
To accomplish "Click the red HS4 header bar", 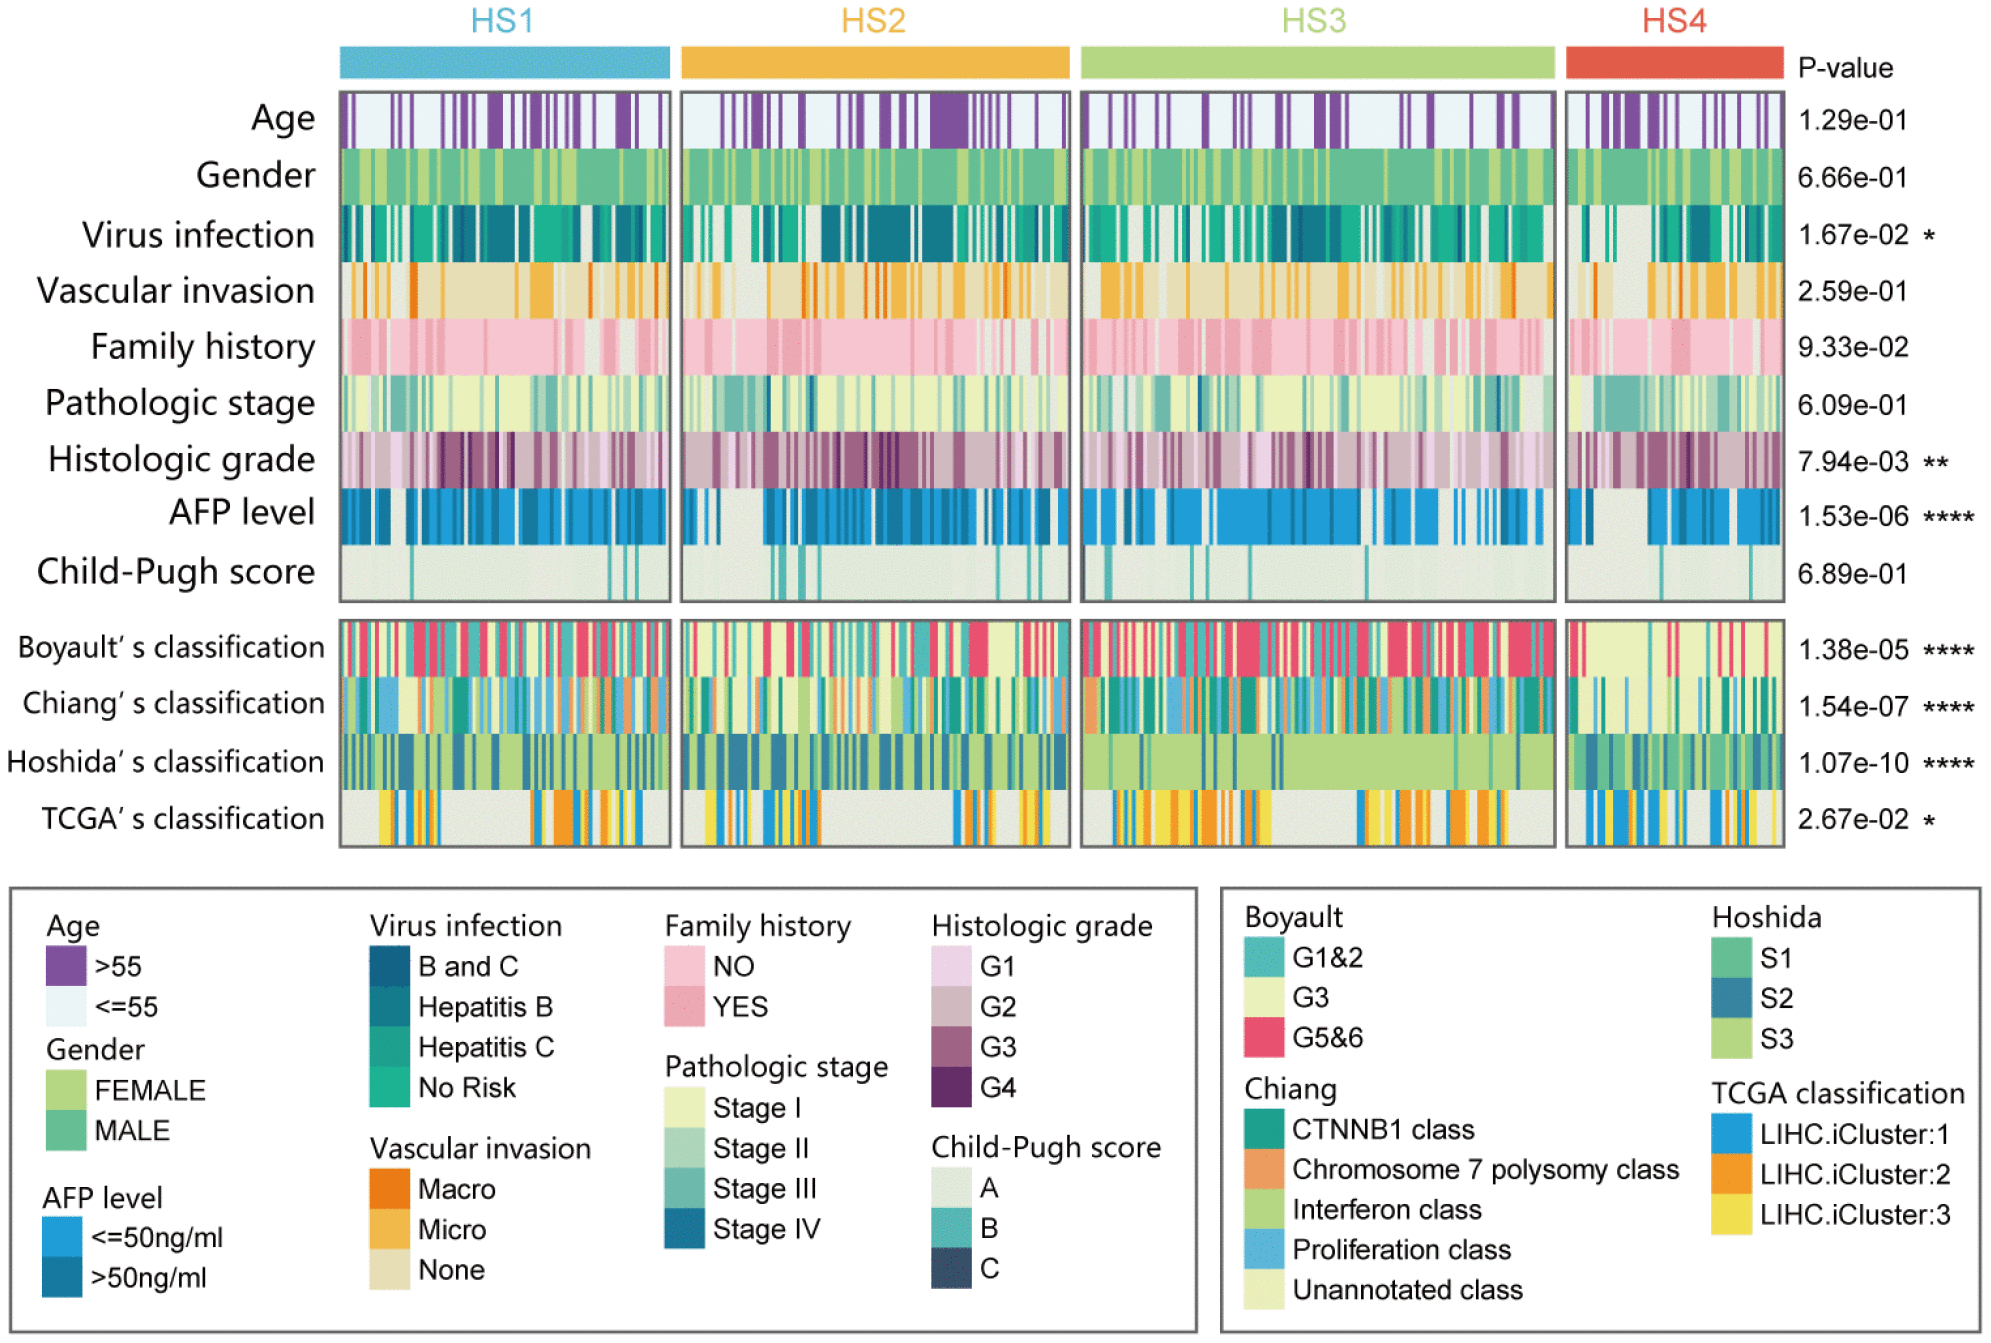I will [1675, 62].
